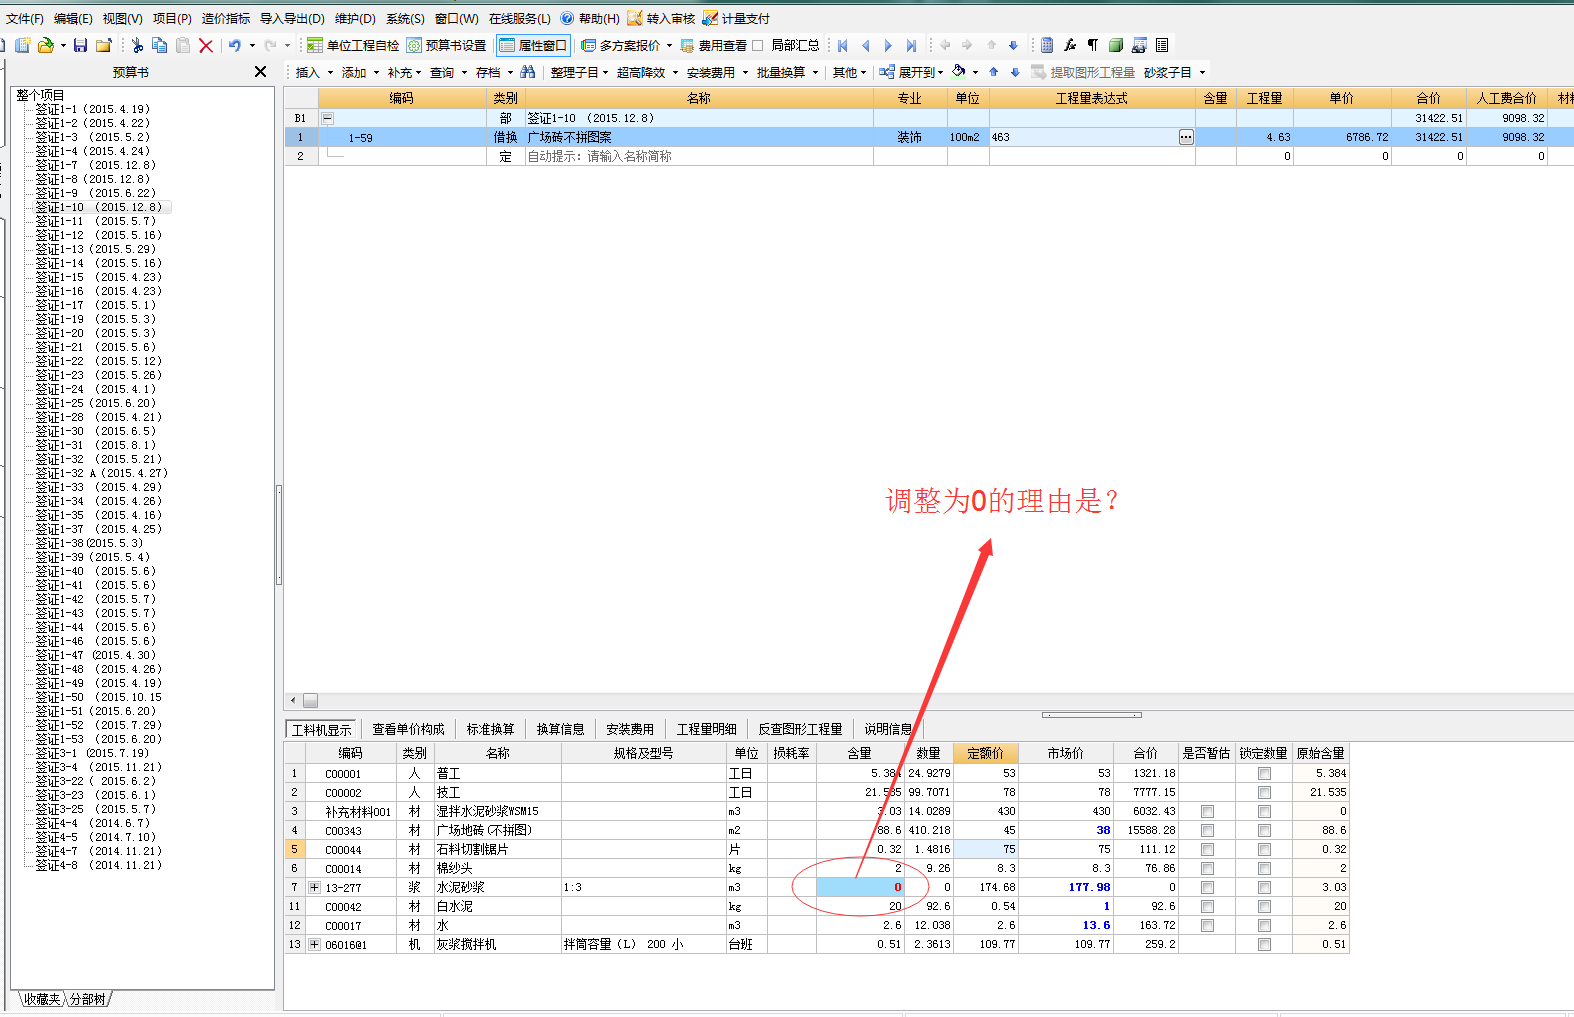This screenshot has width=1574, height=1017.
Task: Click 转入审核 icon in menu bar
Action: click(660, 18)
